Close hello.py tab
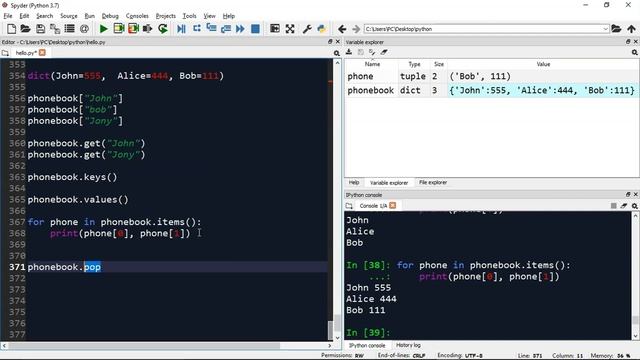 tap(42, 53)
